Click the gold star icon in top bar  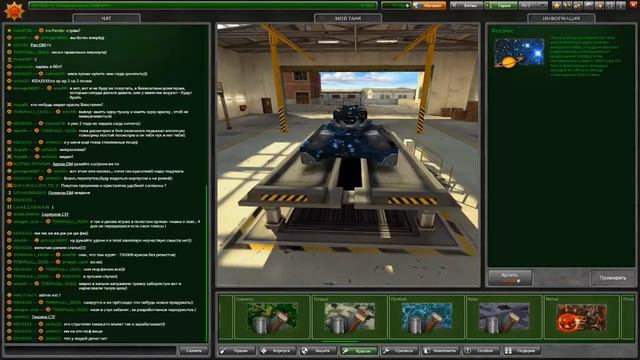coord(556,5)
